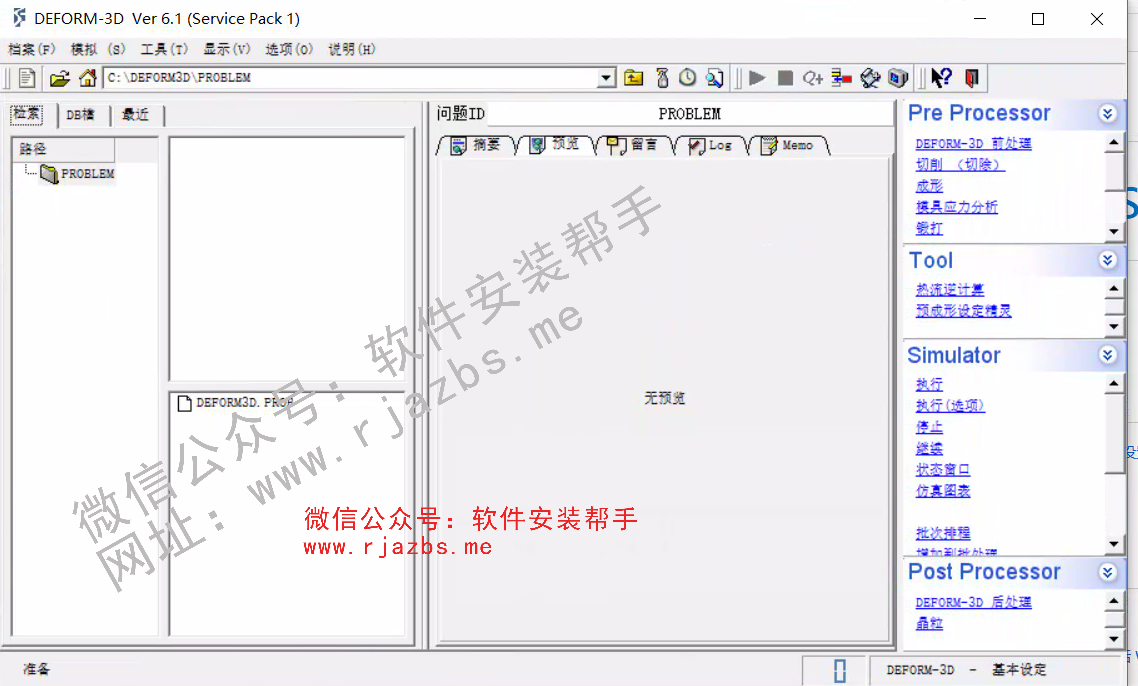The height and width of the screenshot is (686, 1138).
Task: Click the clock scheduling toolbar icon
Action: pyautogui.click(x=687, y=78)
